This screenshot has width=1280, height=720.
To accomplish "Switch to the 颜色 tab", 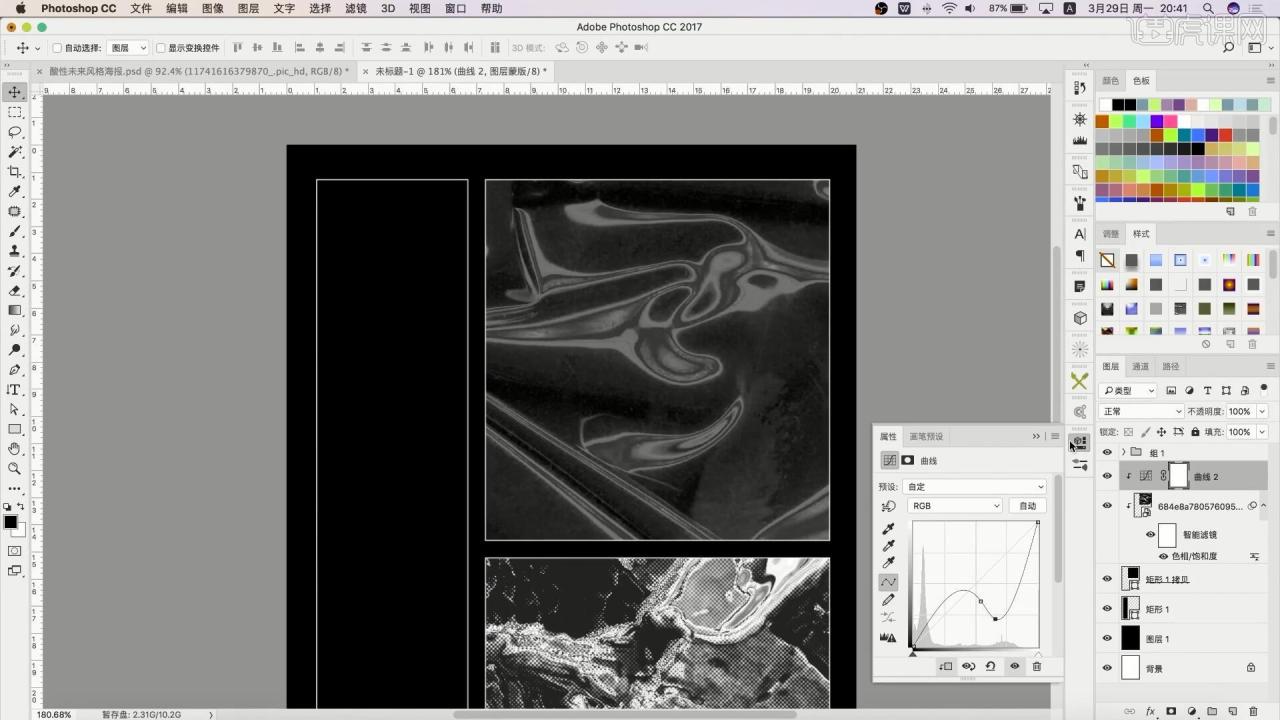I will pyautogui.click(x=1111, y=81).
